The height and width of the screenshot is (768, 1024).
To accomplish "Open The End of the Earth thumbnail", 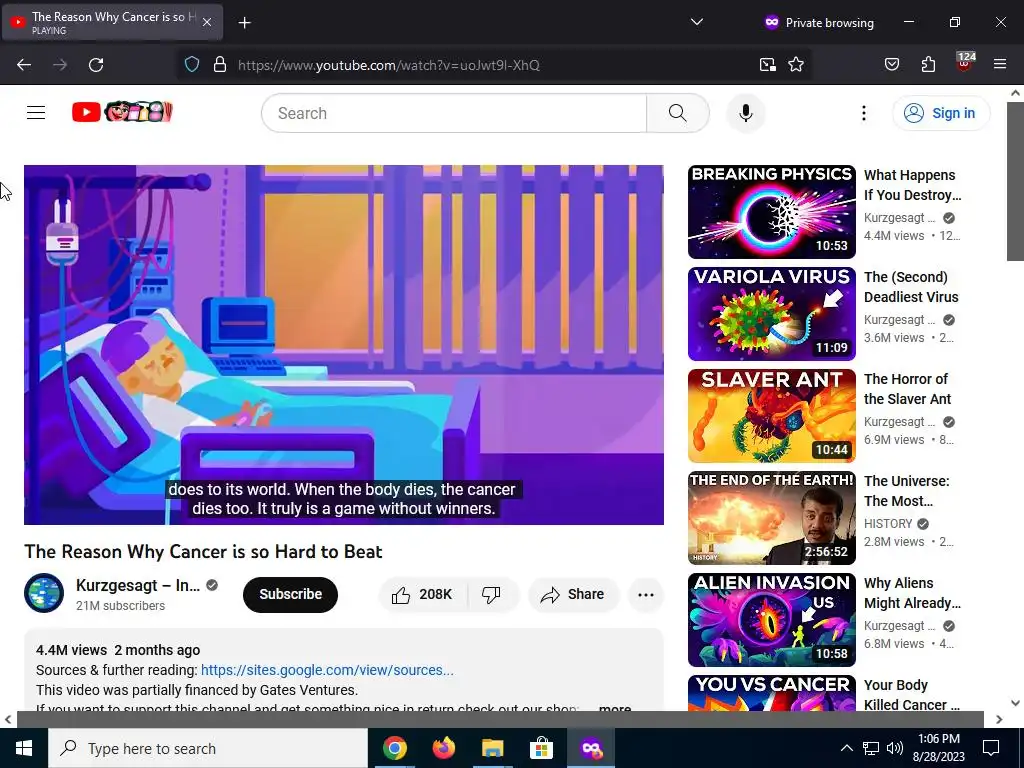I will 771,517.
